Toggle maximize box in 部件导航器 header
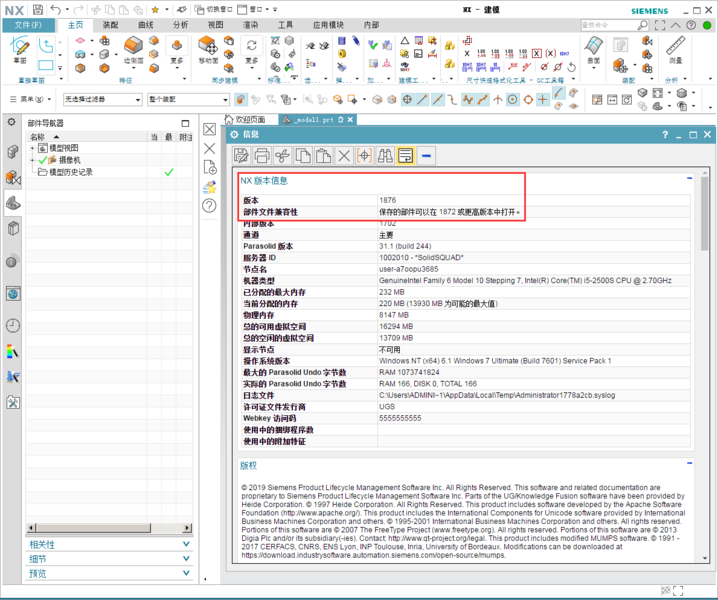The height and width of the screenshot is (600, 718). click(x=185, y=123)
